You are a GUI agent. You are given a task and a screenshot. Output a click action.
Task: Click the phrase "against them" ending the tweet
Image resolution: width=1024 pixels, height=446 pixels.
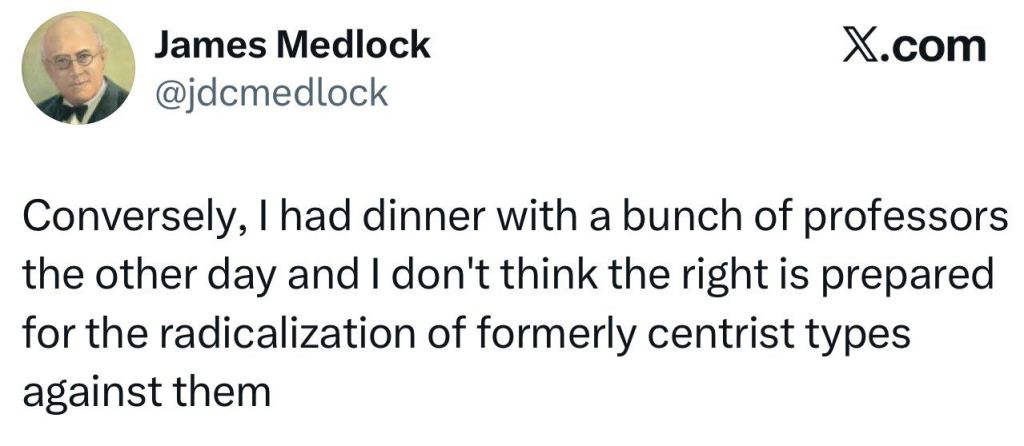click(x=146, y=390)
